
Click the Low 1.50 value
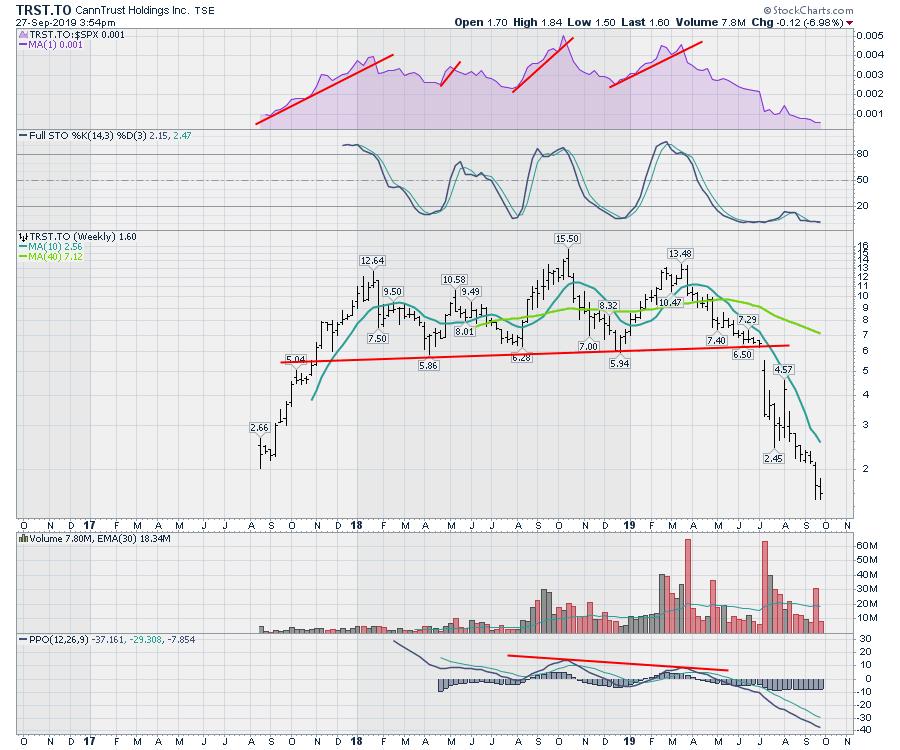click(x=591, y=22)
